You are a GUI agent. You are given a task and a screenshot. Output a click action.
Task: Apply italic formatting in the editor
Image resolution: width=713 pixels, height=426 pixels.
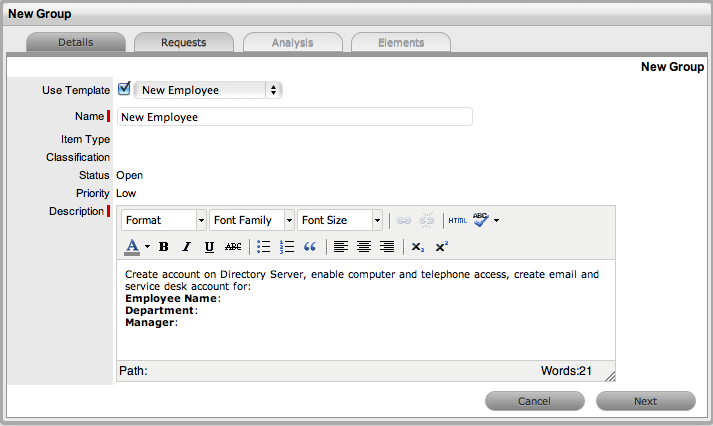tap(186, 247)
